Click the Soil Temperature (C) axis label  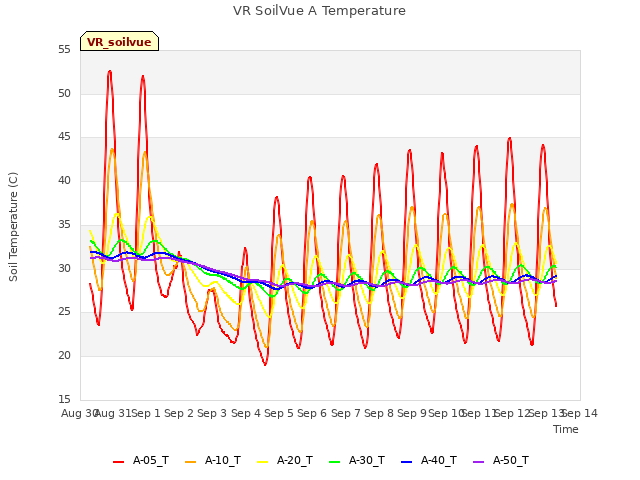click(13, 227)
